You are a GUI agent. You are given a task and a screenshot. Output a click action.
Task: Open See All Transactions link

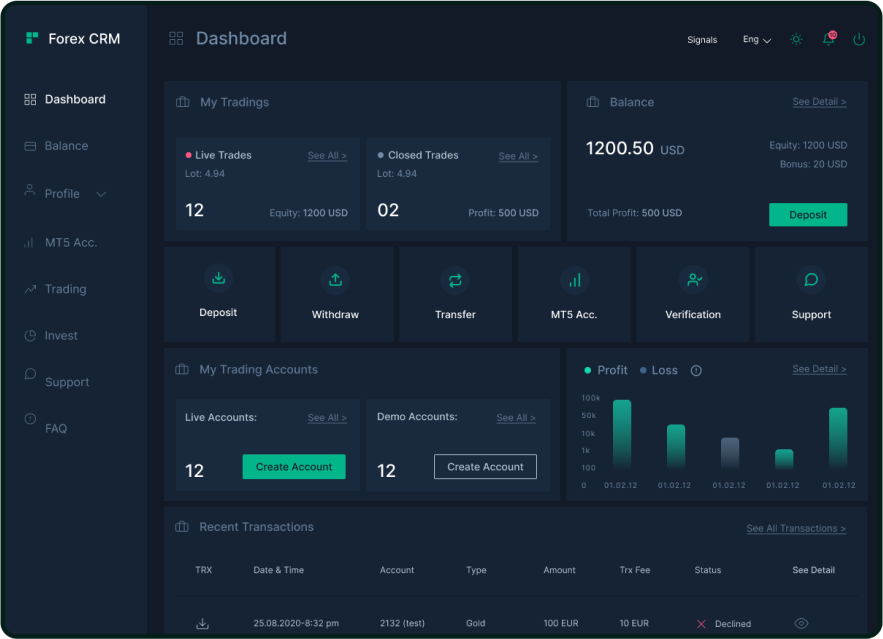(796, 529)
